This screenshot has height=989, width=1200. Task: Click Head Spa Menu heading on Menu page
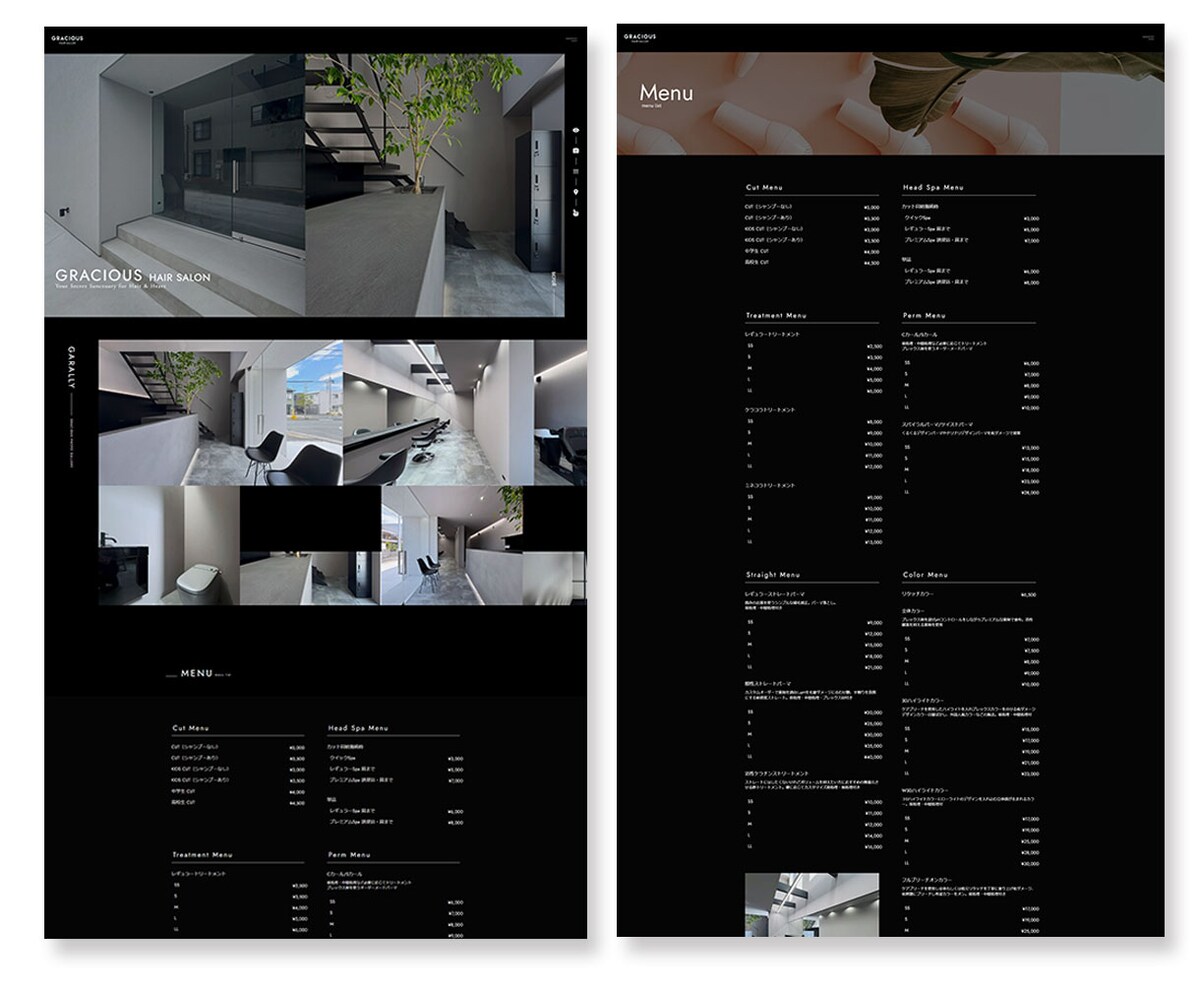pos(933,187)
